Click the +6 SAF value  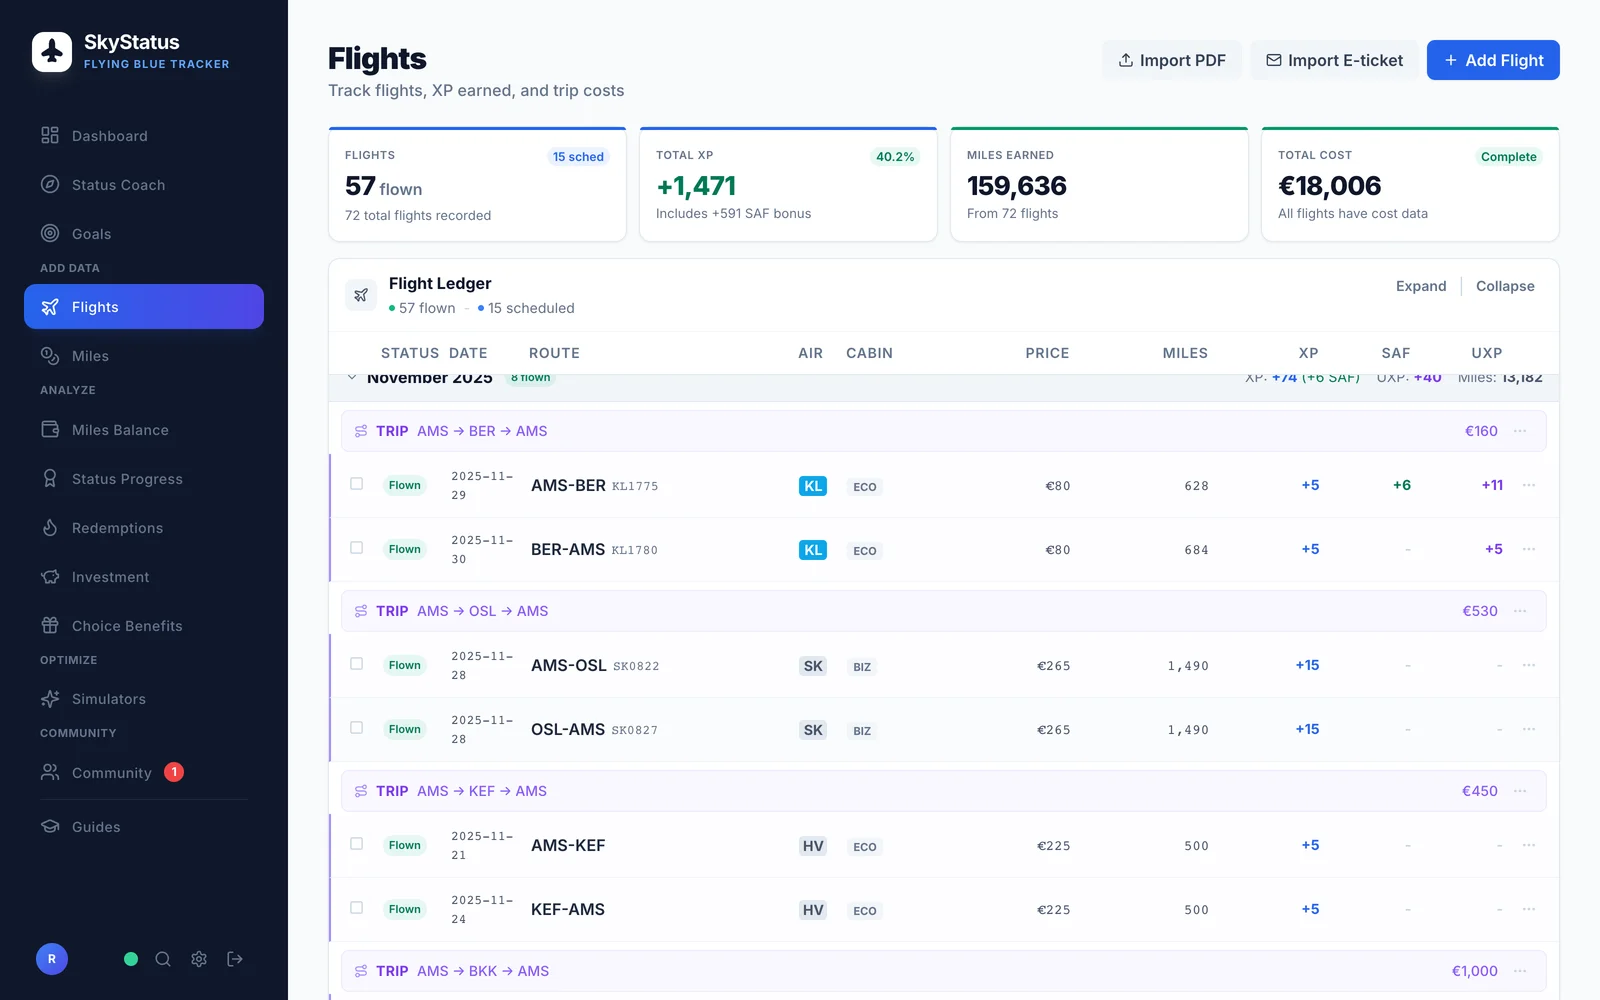click(x=1402, y=485)
